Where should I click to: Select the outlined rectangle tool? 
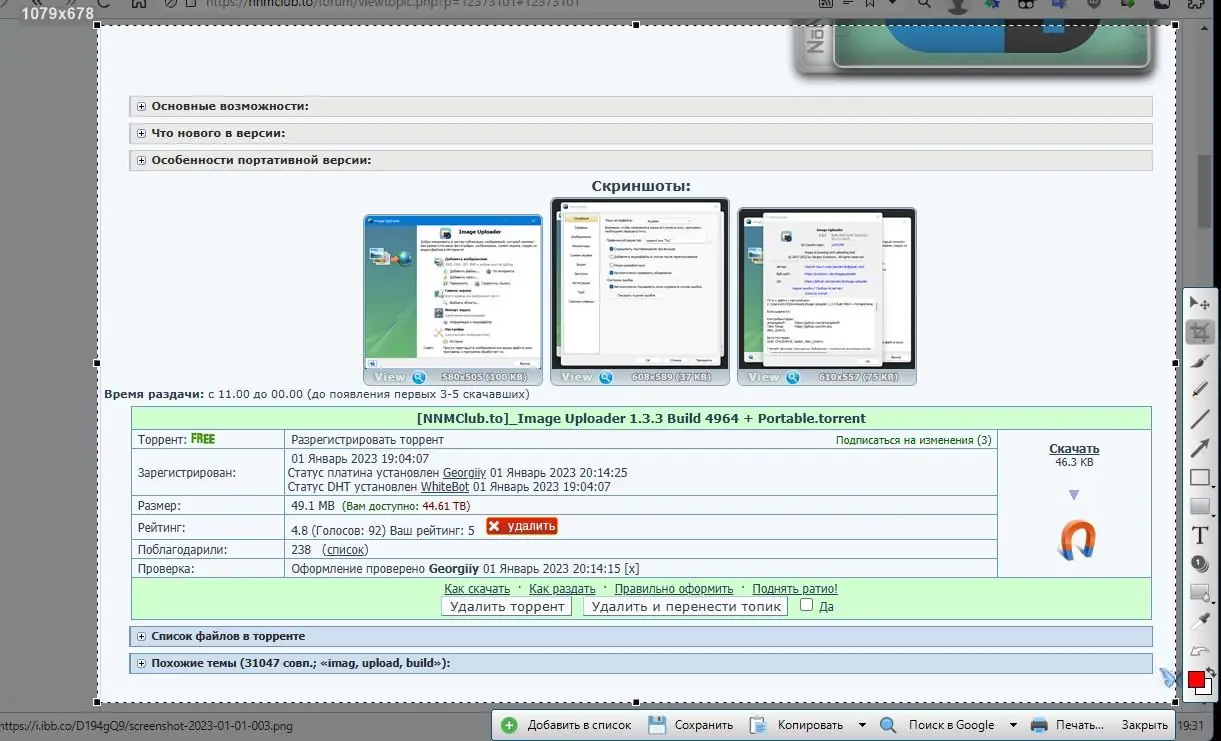[x=1200, y=477]
